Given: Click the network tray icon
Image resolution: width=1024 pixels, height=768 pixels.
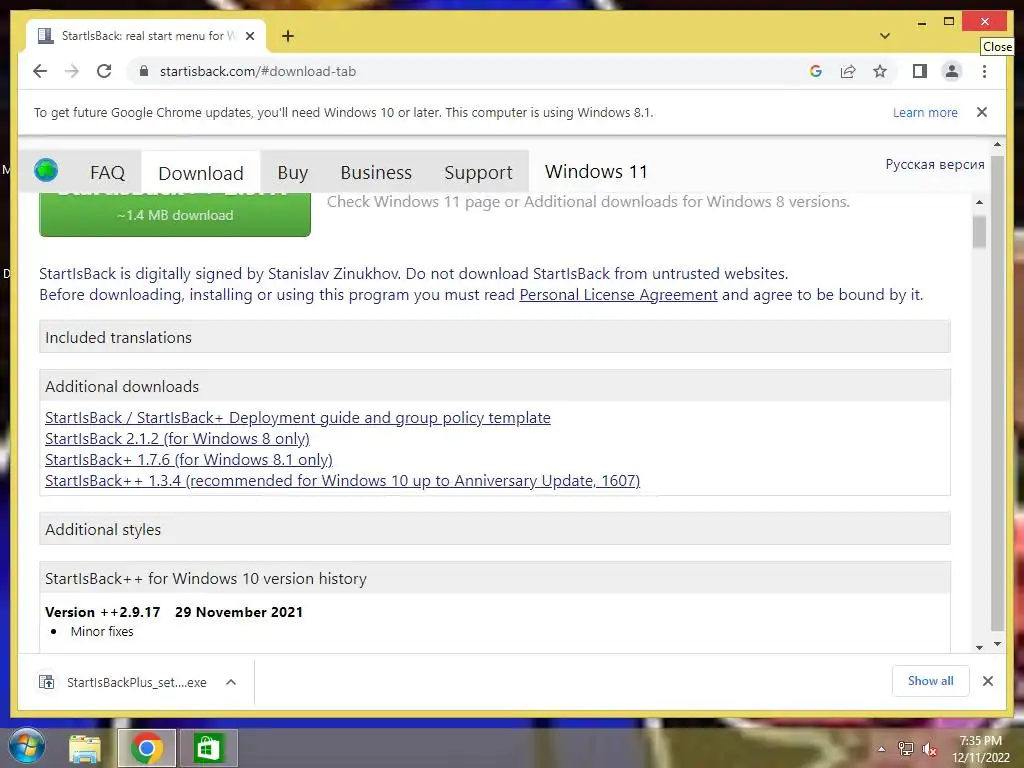Looking at the screenshot, I should (906, 749).
